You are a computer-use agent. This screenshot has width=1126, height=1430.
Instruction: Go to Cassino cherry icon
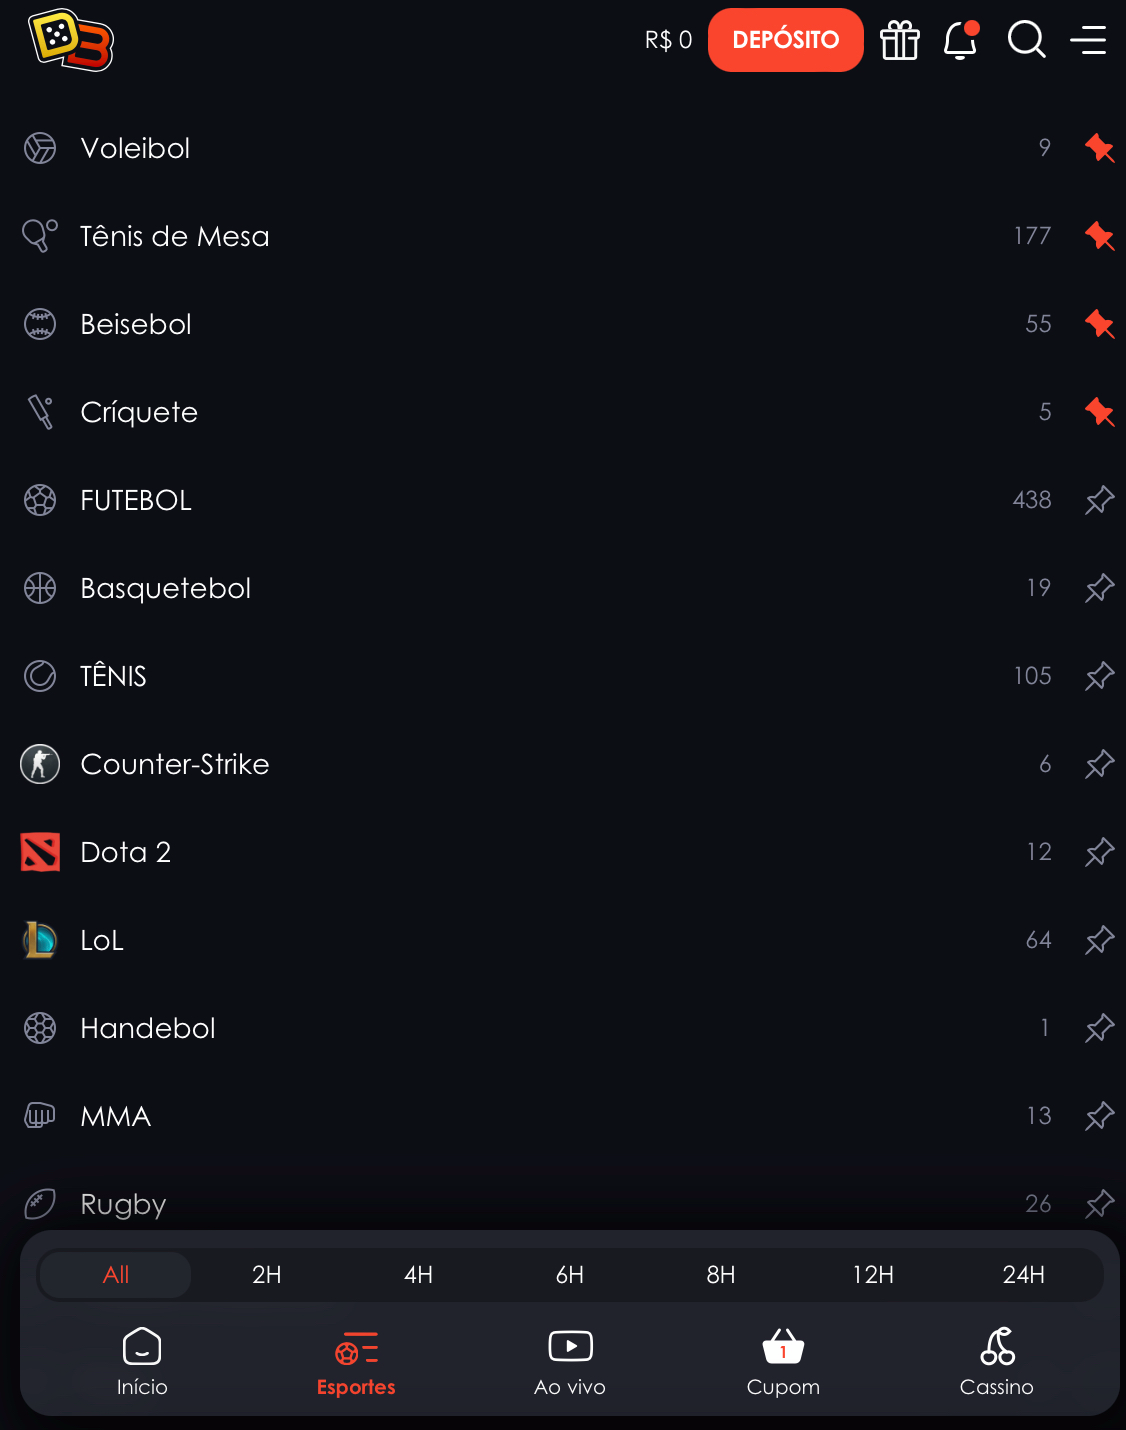click(997, 1346)
